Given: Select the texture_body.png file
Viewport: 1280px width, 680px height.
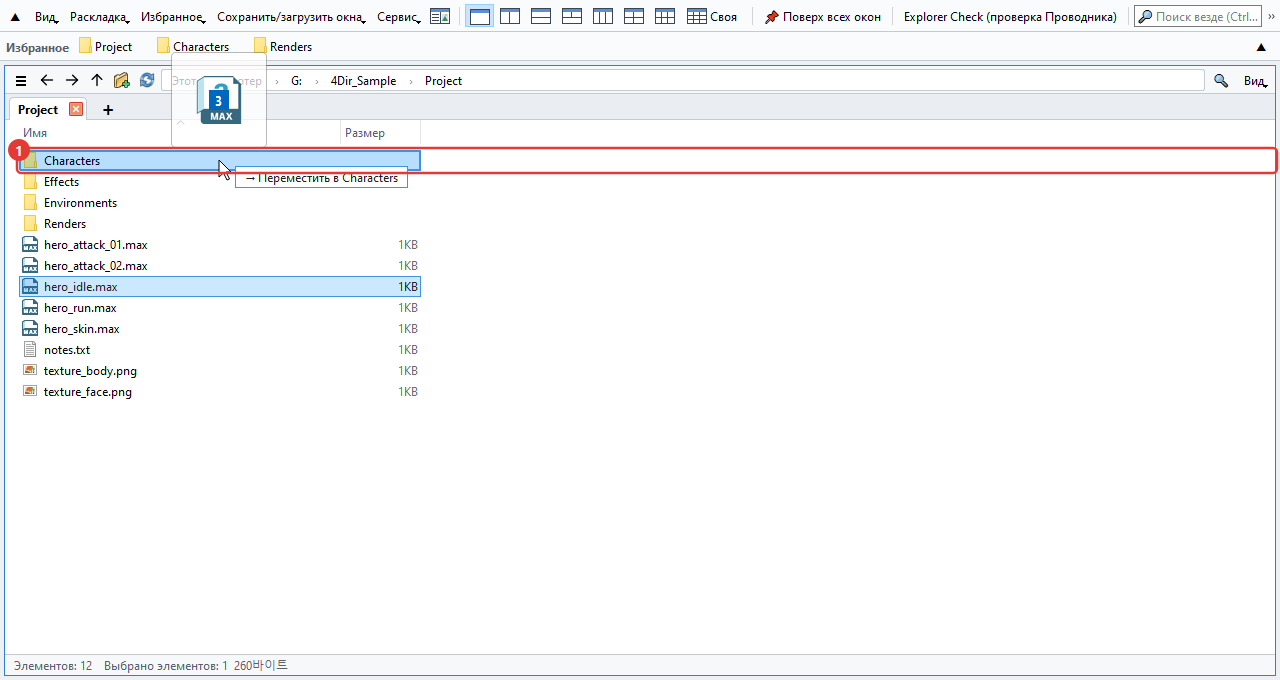Looking at the screenshot, I should coord(220,371).
